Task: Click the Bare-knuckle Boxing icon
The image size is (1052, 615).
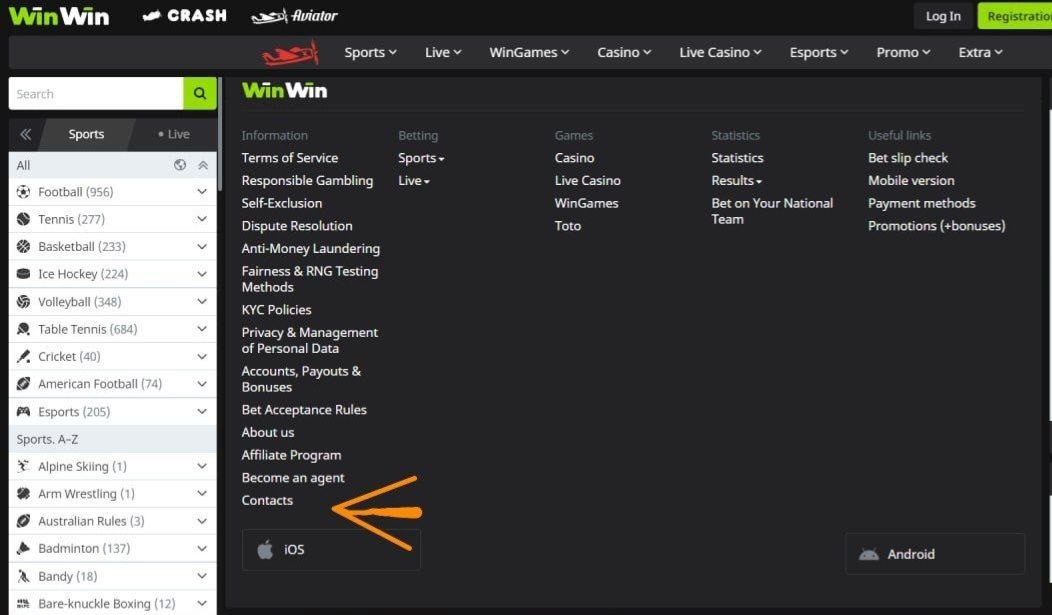Action: click(23, 604)
